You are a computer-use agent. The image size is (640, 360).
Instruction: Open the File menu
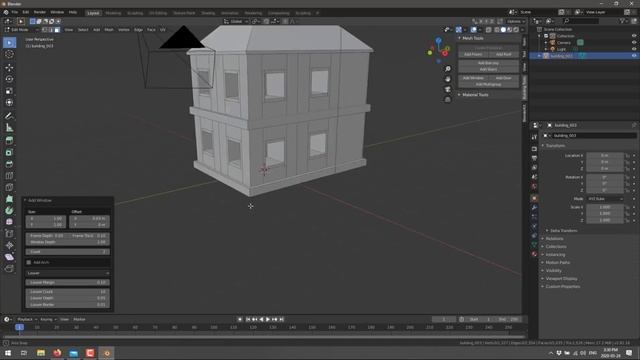point(15,12)
